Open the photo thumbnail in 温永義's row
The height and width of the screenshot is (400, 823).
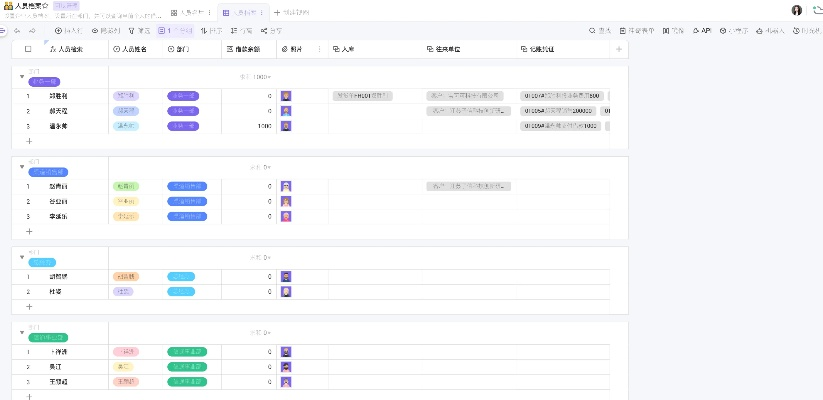286,126
